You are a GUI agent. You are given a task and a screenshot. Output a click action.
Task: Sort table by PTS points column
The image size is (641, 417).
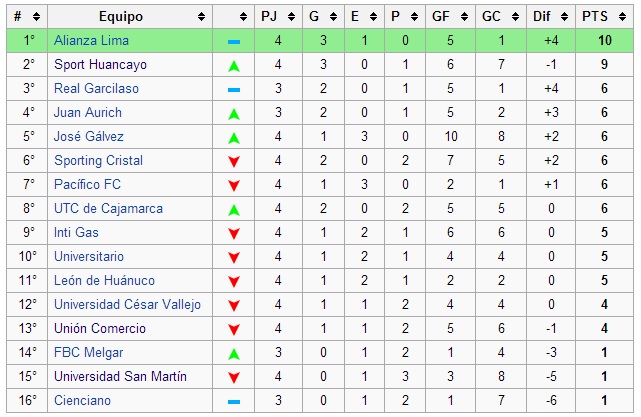(620, 17)
